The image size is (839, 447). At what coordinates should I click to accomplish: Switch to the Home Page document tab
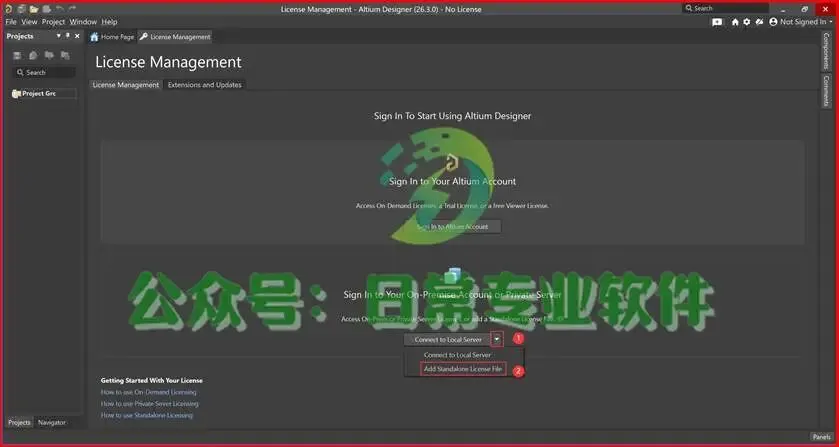(112, 37)
